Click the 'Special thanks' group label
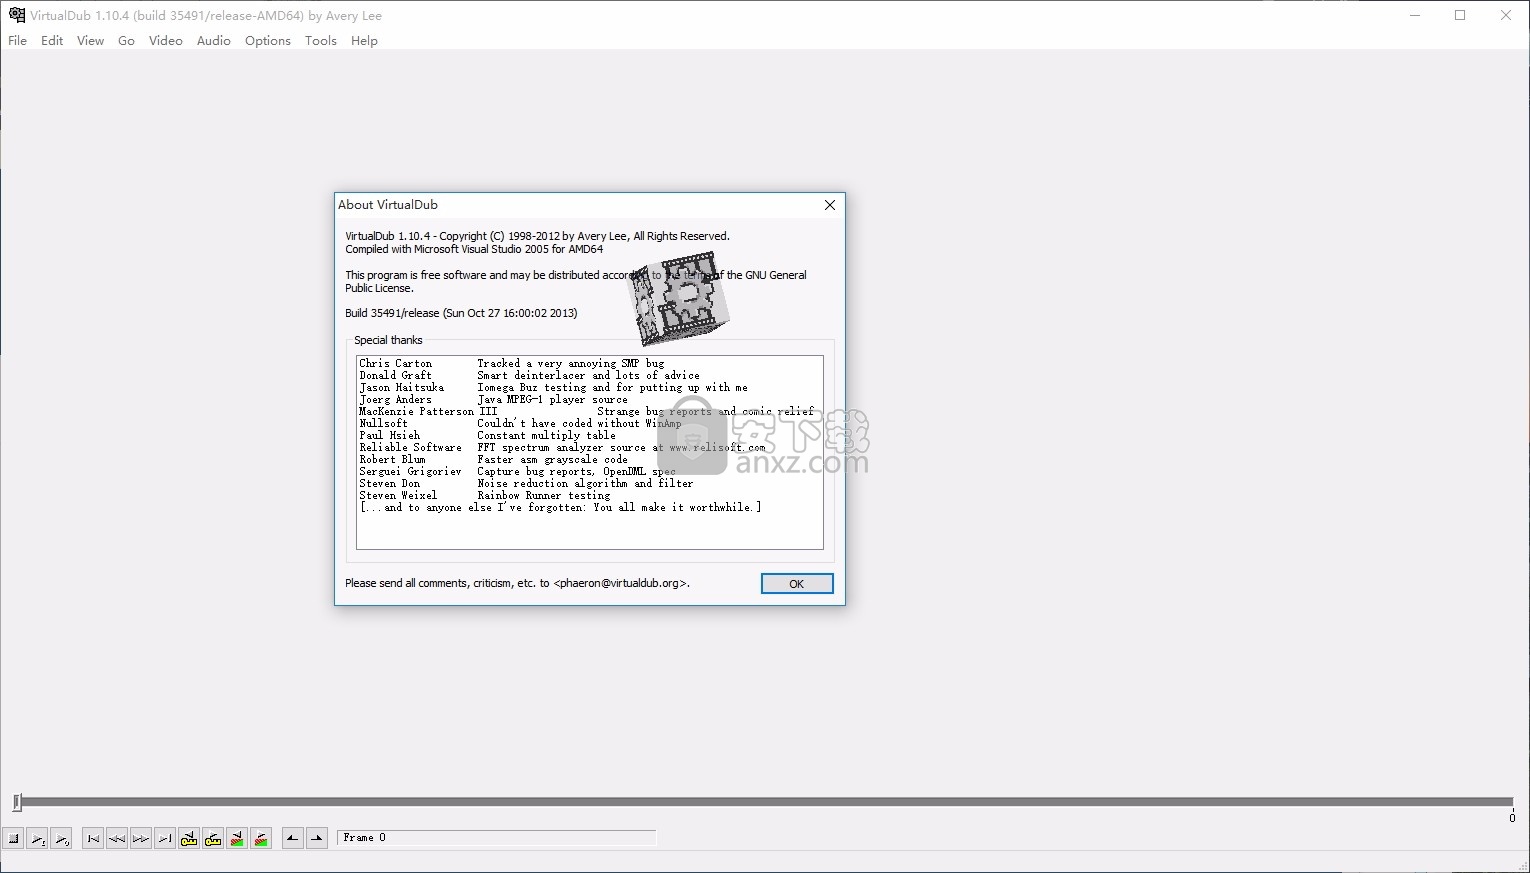Image resolution: width=1530 pixels, height=873 pixels. [388, 340]
